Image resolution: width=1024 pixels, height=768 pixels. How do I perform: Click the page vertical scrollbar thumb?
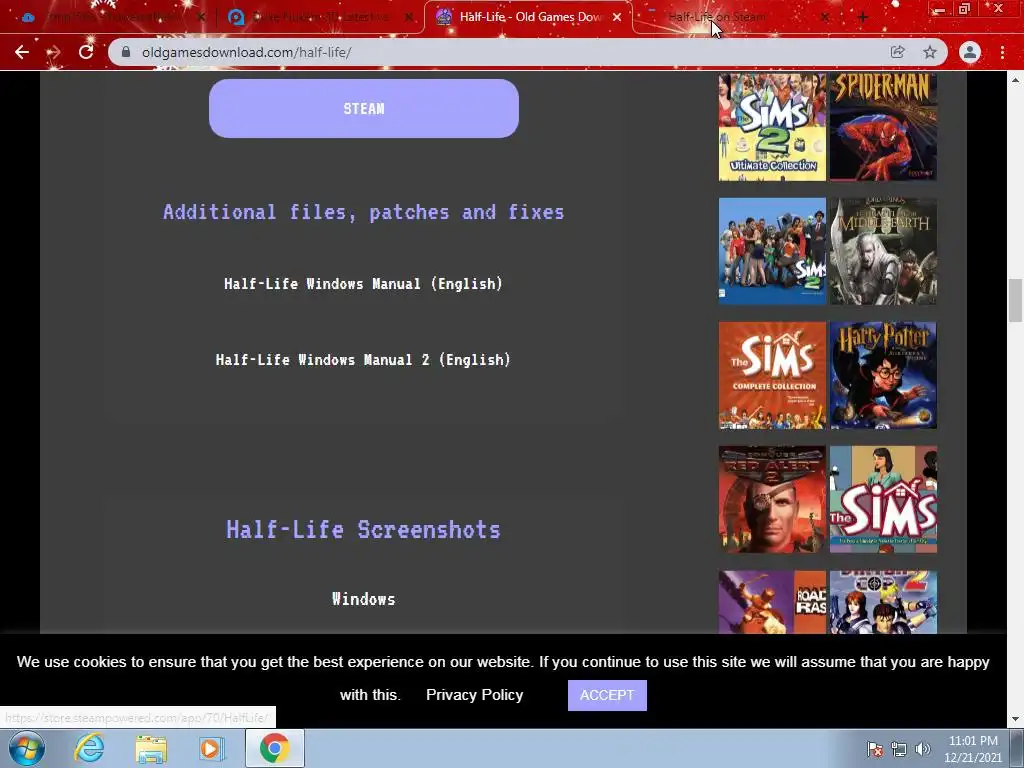pos(1015,300)
